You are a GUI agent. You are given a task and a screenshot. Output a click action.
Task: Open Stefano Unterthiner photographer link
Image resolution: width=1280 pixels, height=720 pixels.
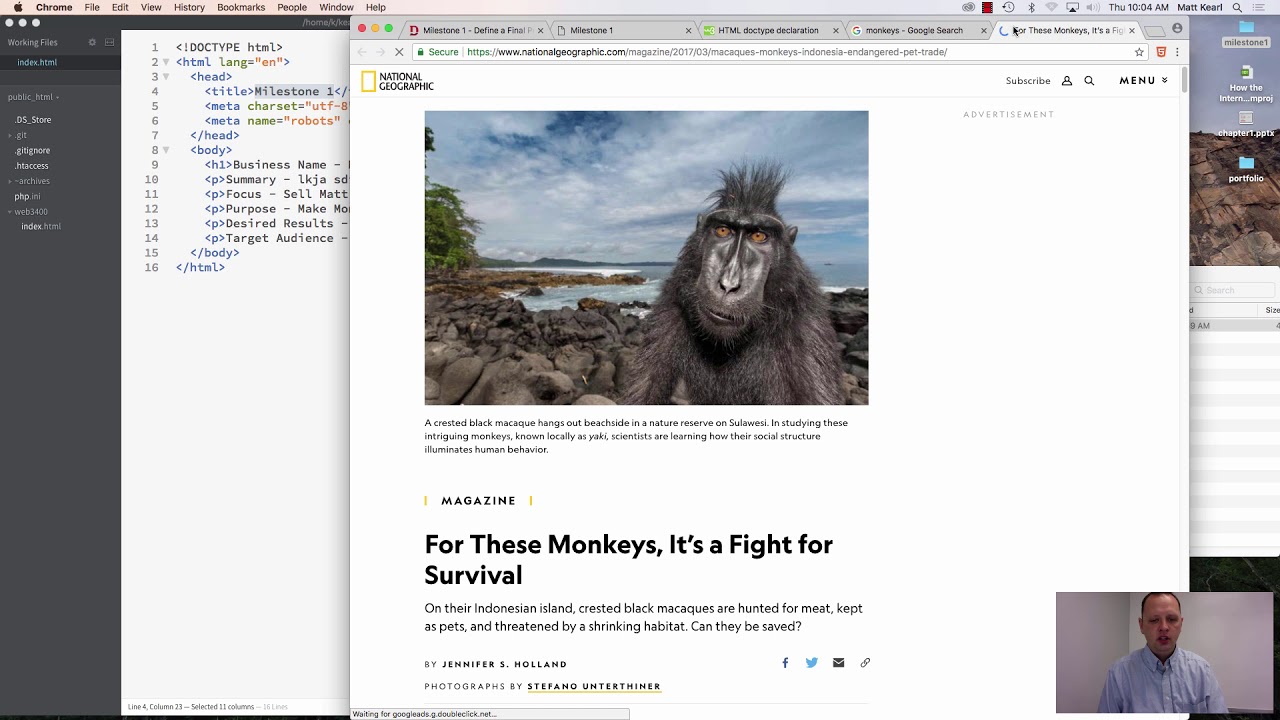coord(594,686)
